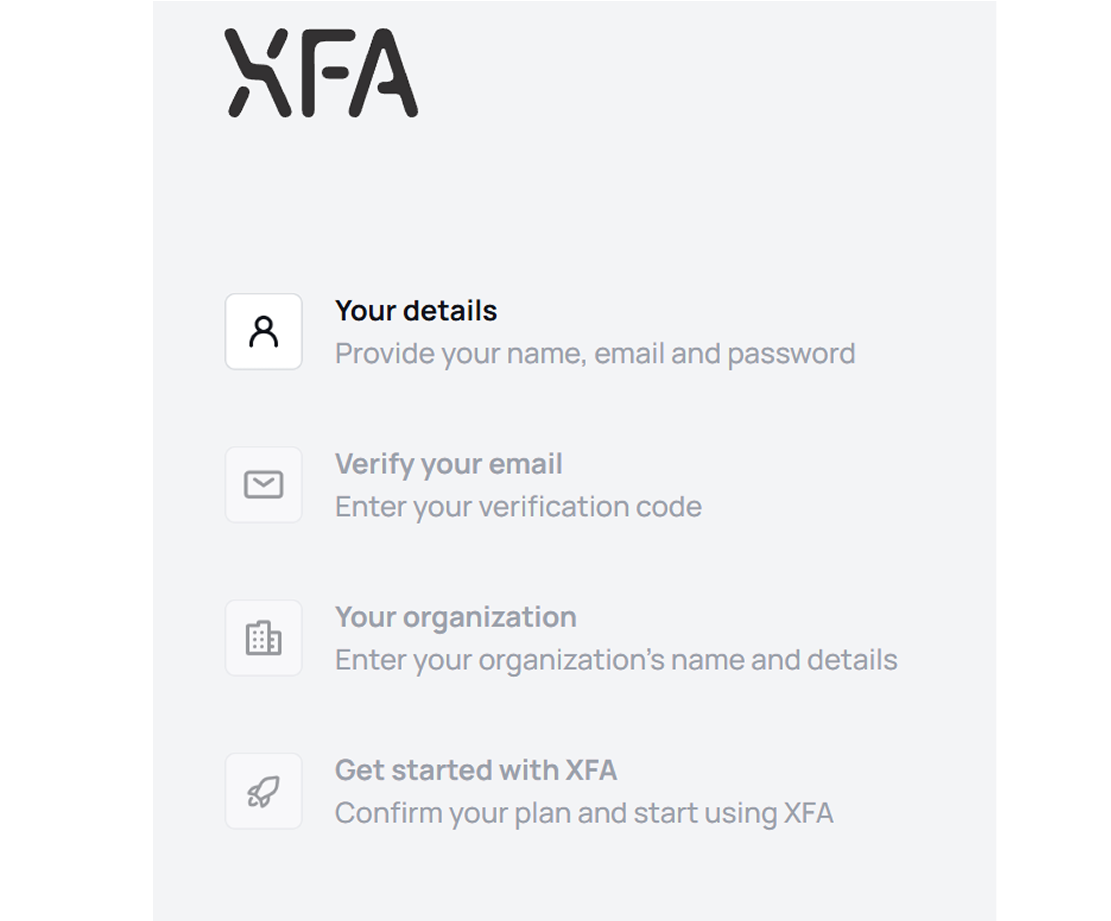Click the envelope icon for Verify your email
Image resolution: width=1111 pixels, height=921 pixels.
pos(264,485)
